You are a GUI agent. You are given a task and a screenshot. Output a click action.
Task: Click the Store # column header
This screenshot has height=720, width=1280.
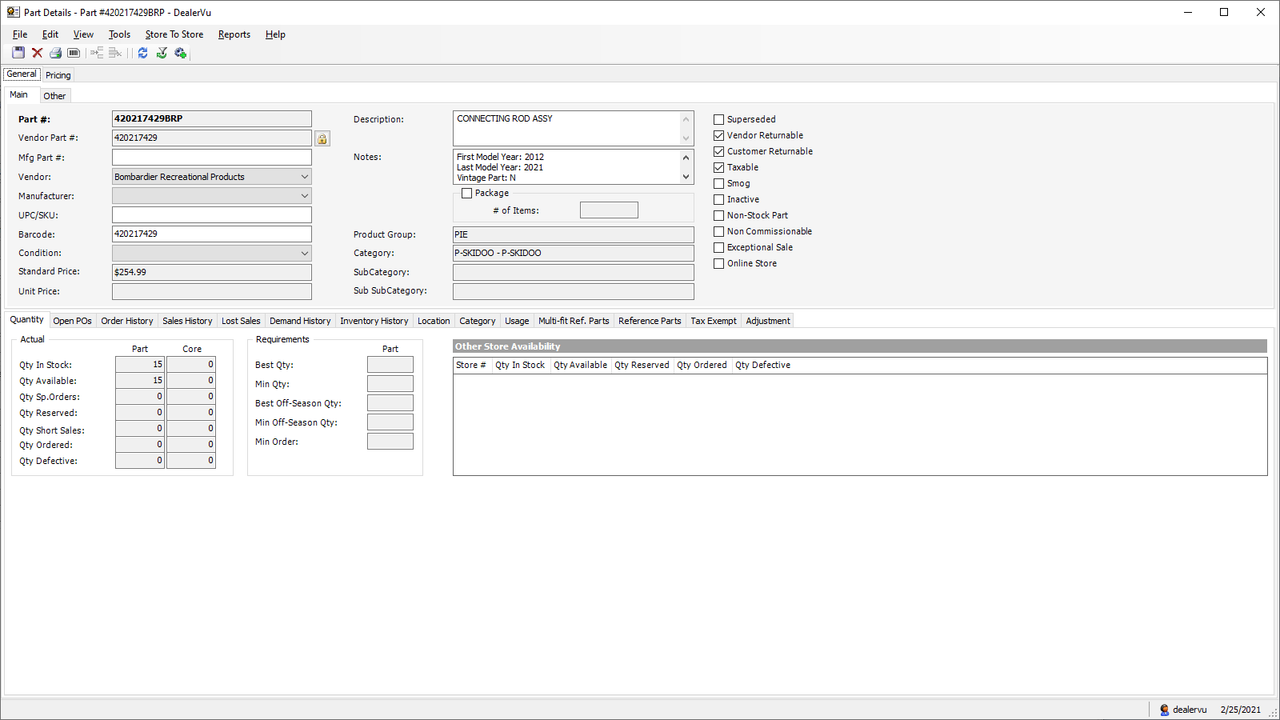pos(472,366)
